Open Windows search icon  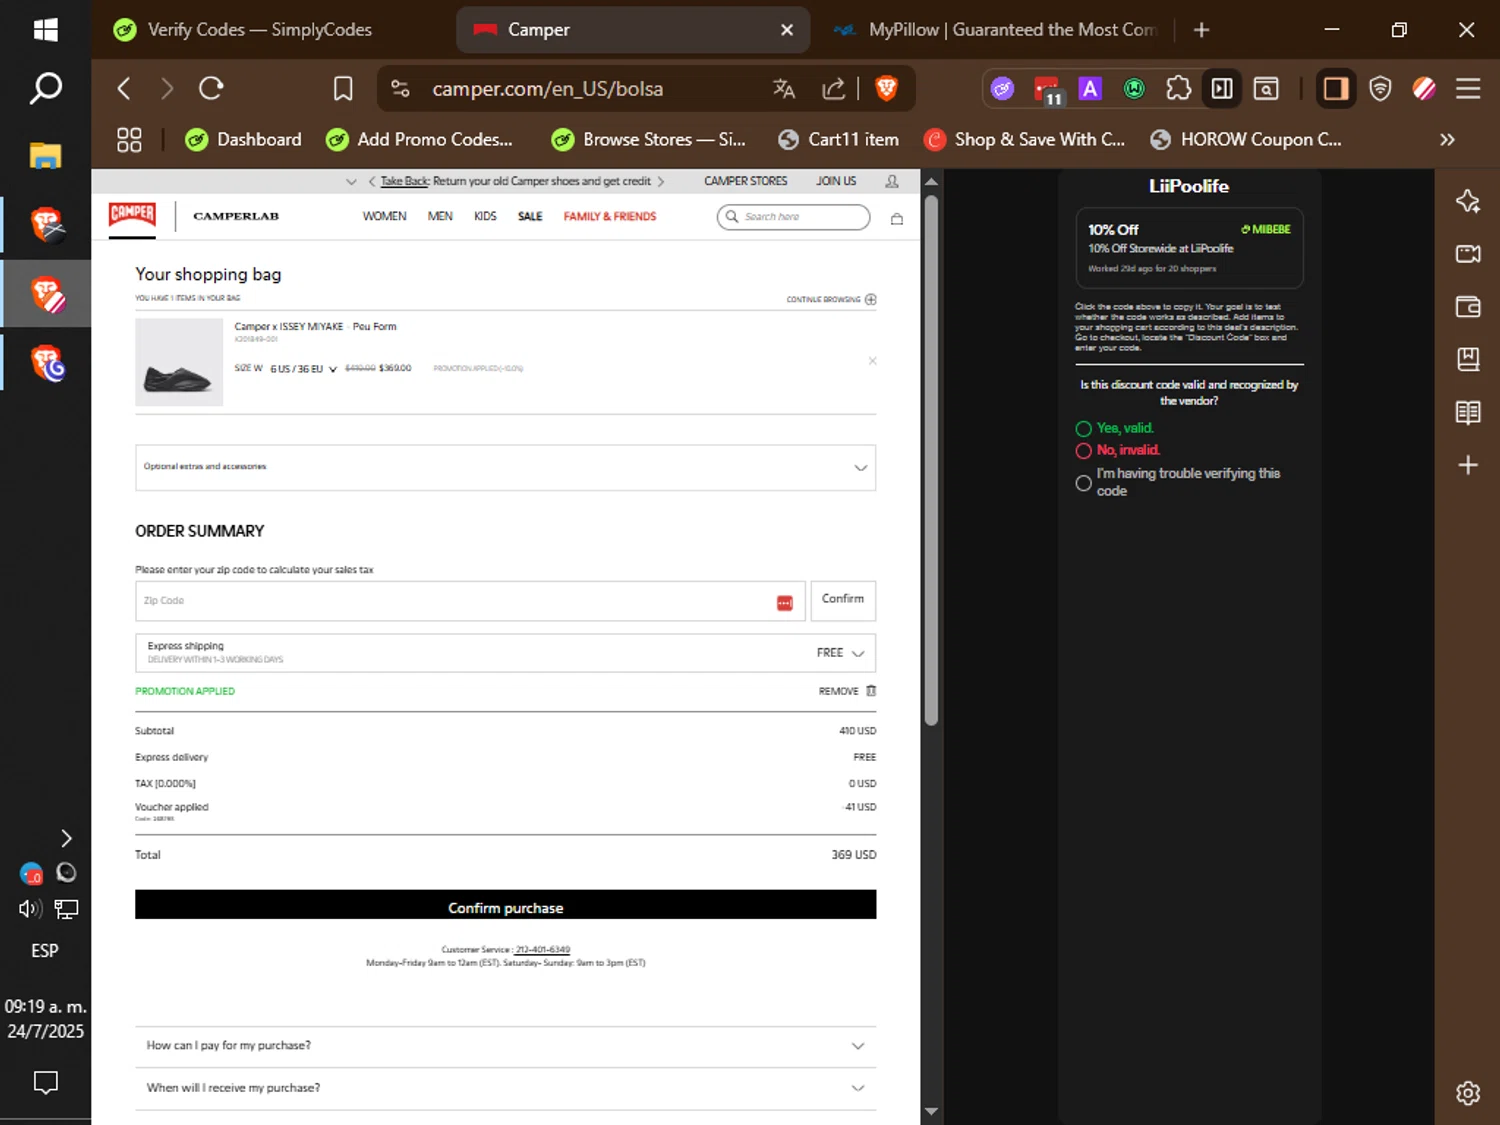tap(45, 89)
